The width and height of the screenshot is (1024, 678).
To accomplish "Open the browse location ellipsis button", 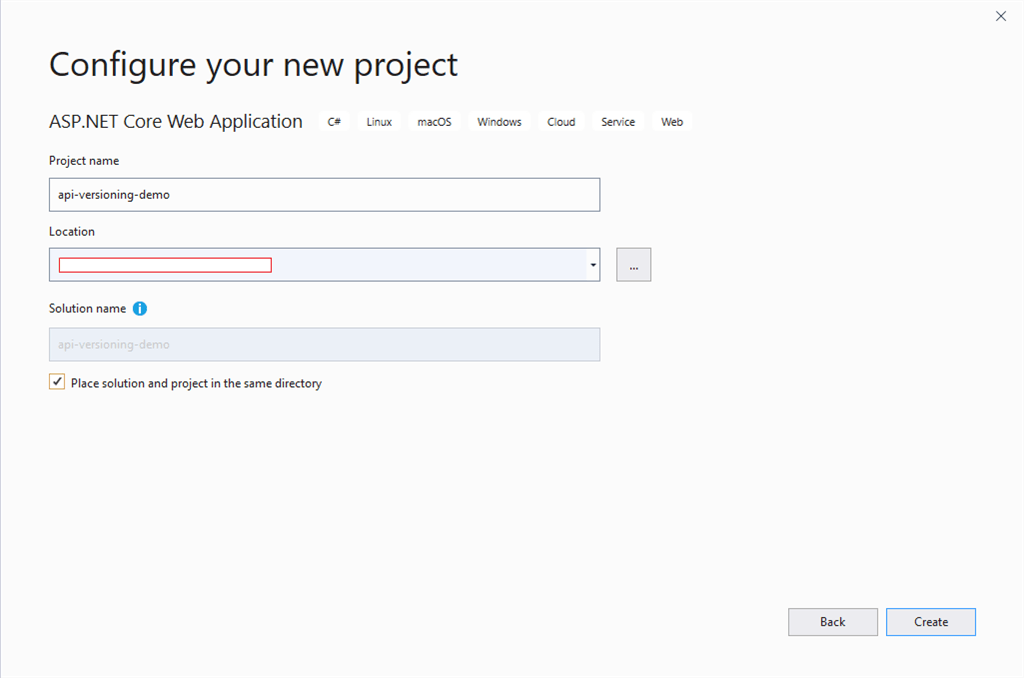I will 633,265.
